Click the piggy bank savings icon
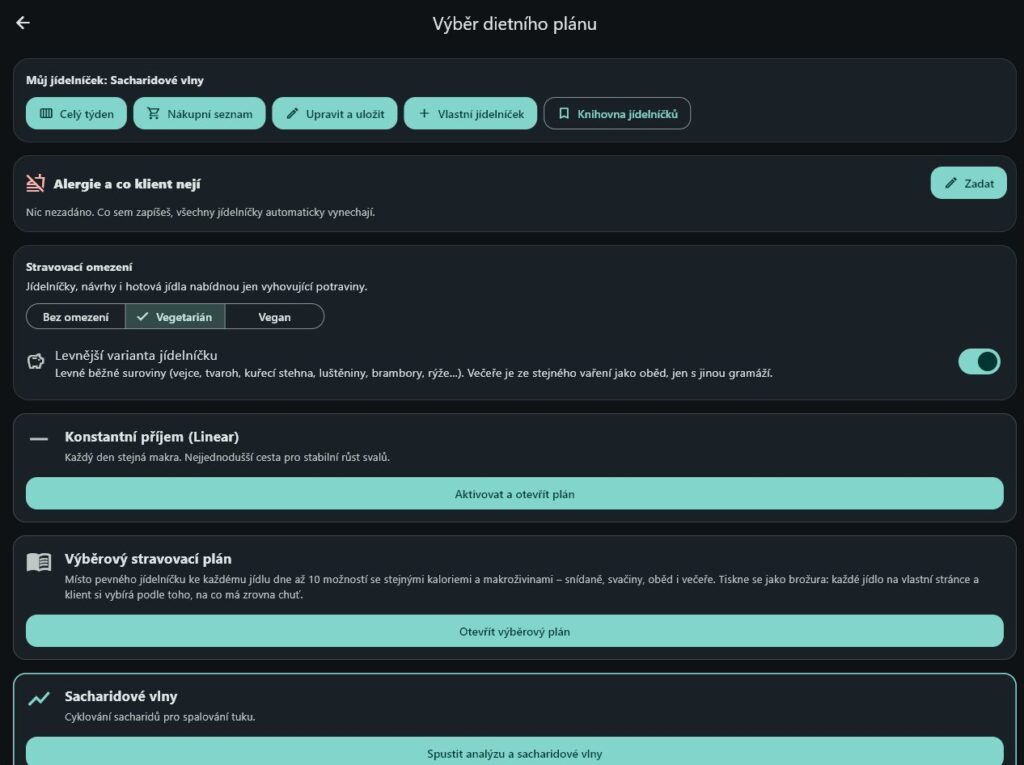The width and height of the screenshot is (1024, 765). [36, 361]
